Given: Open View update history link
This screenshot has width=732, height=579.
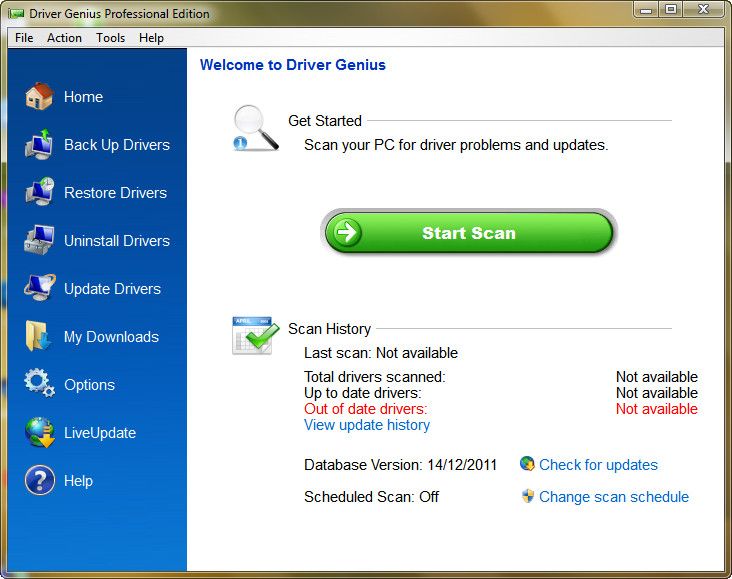Looking at the screenshot, I should [x=367, y=425].
